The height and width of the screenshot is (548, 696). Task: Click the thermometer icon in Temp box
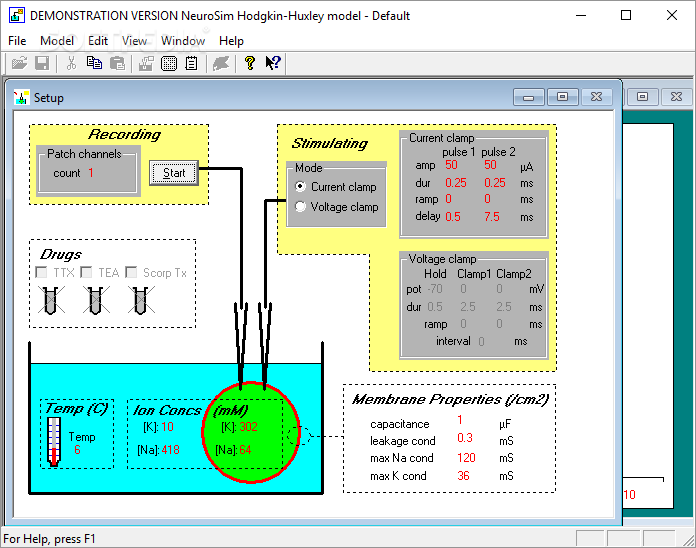pos(54,441)
